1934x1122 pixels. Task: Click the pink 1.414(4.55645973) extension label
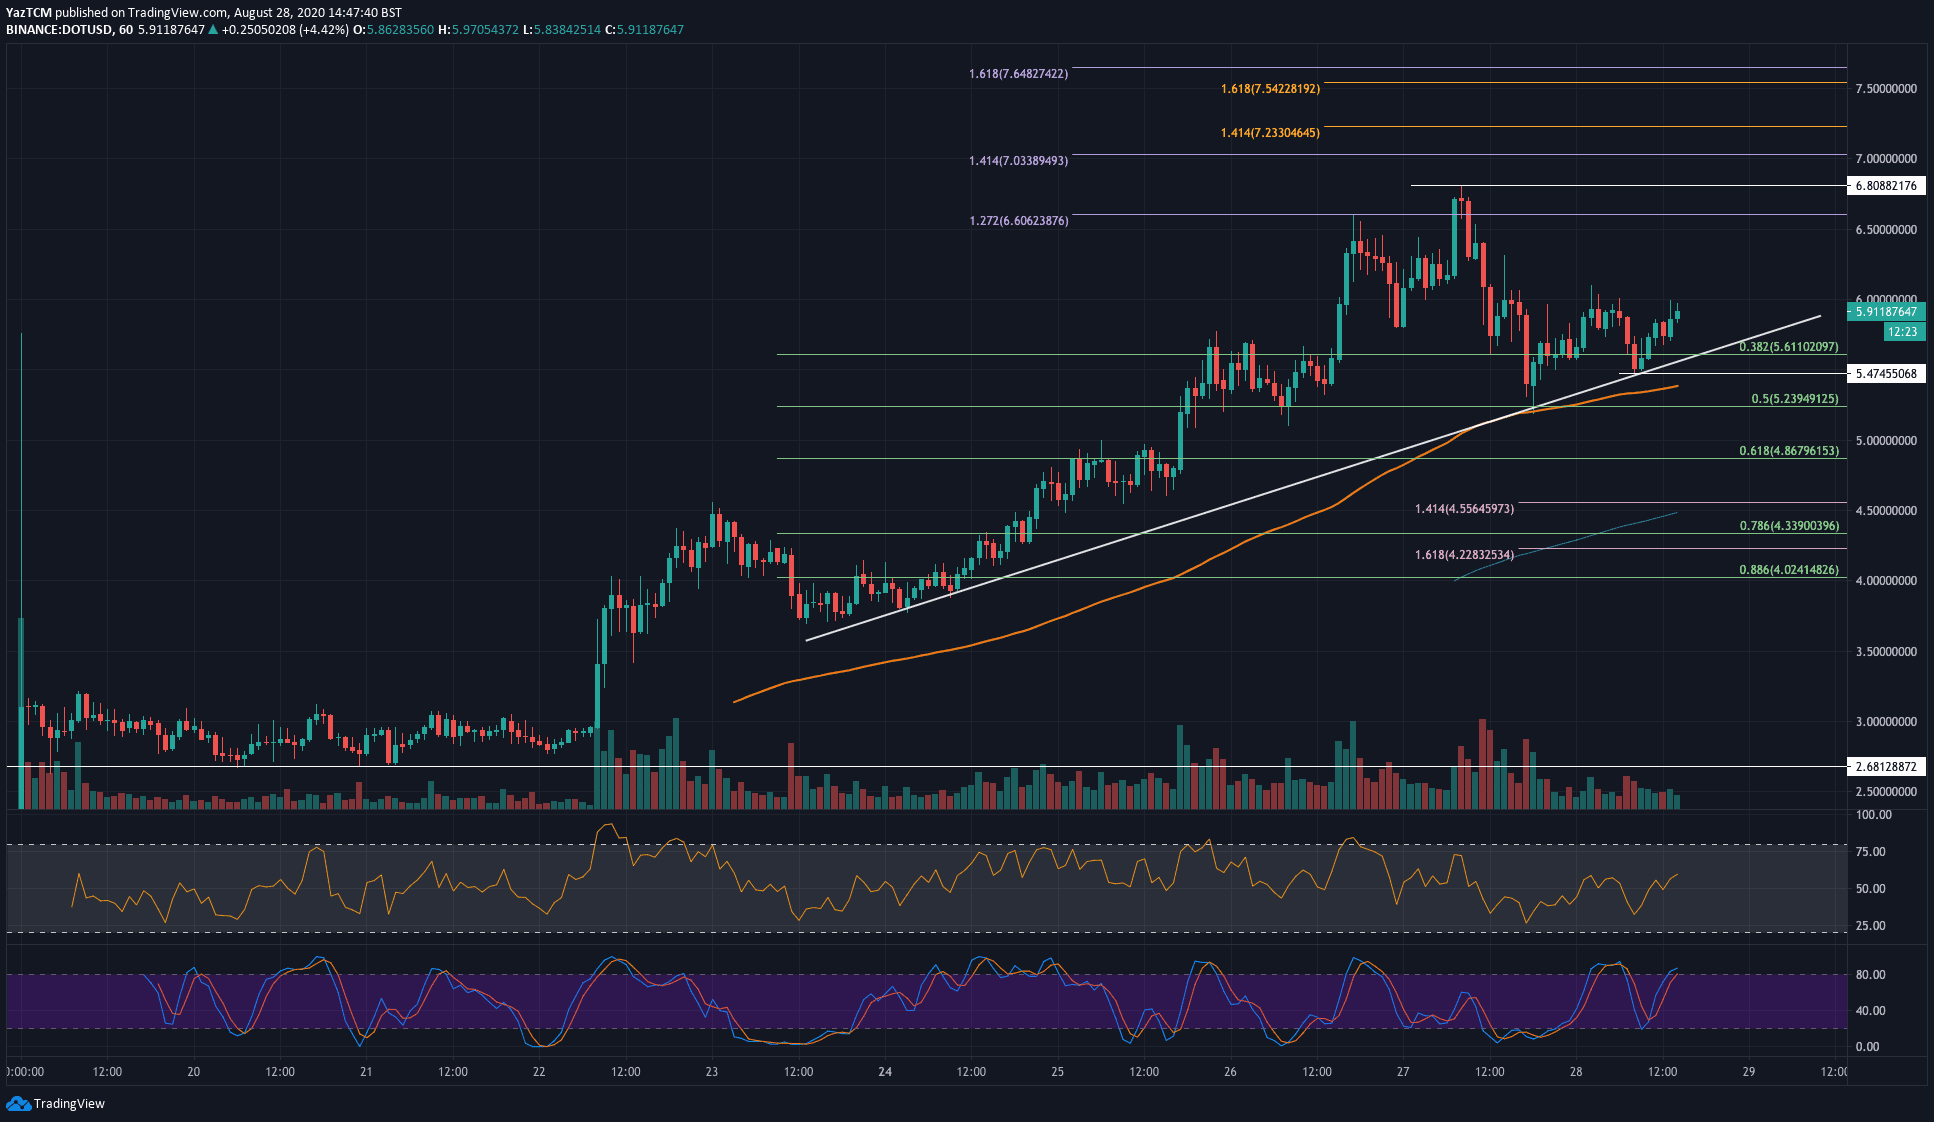point(1464,510)
